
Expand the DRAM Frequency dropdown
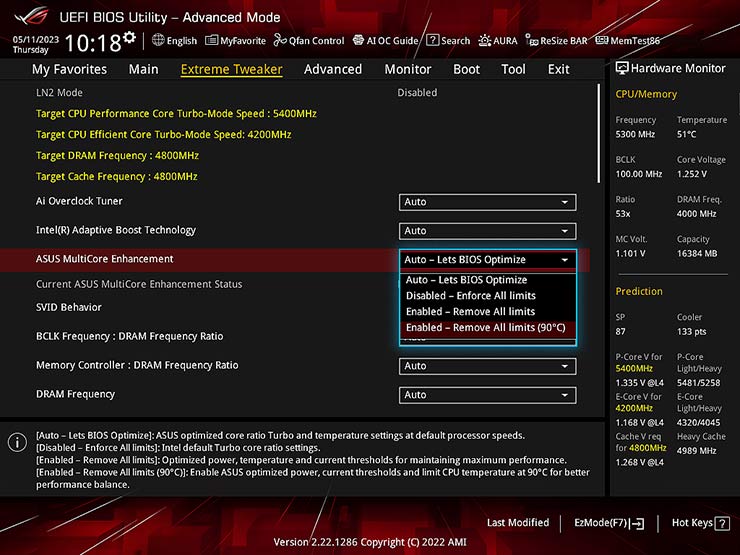point(487,395)
